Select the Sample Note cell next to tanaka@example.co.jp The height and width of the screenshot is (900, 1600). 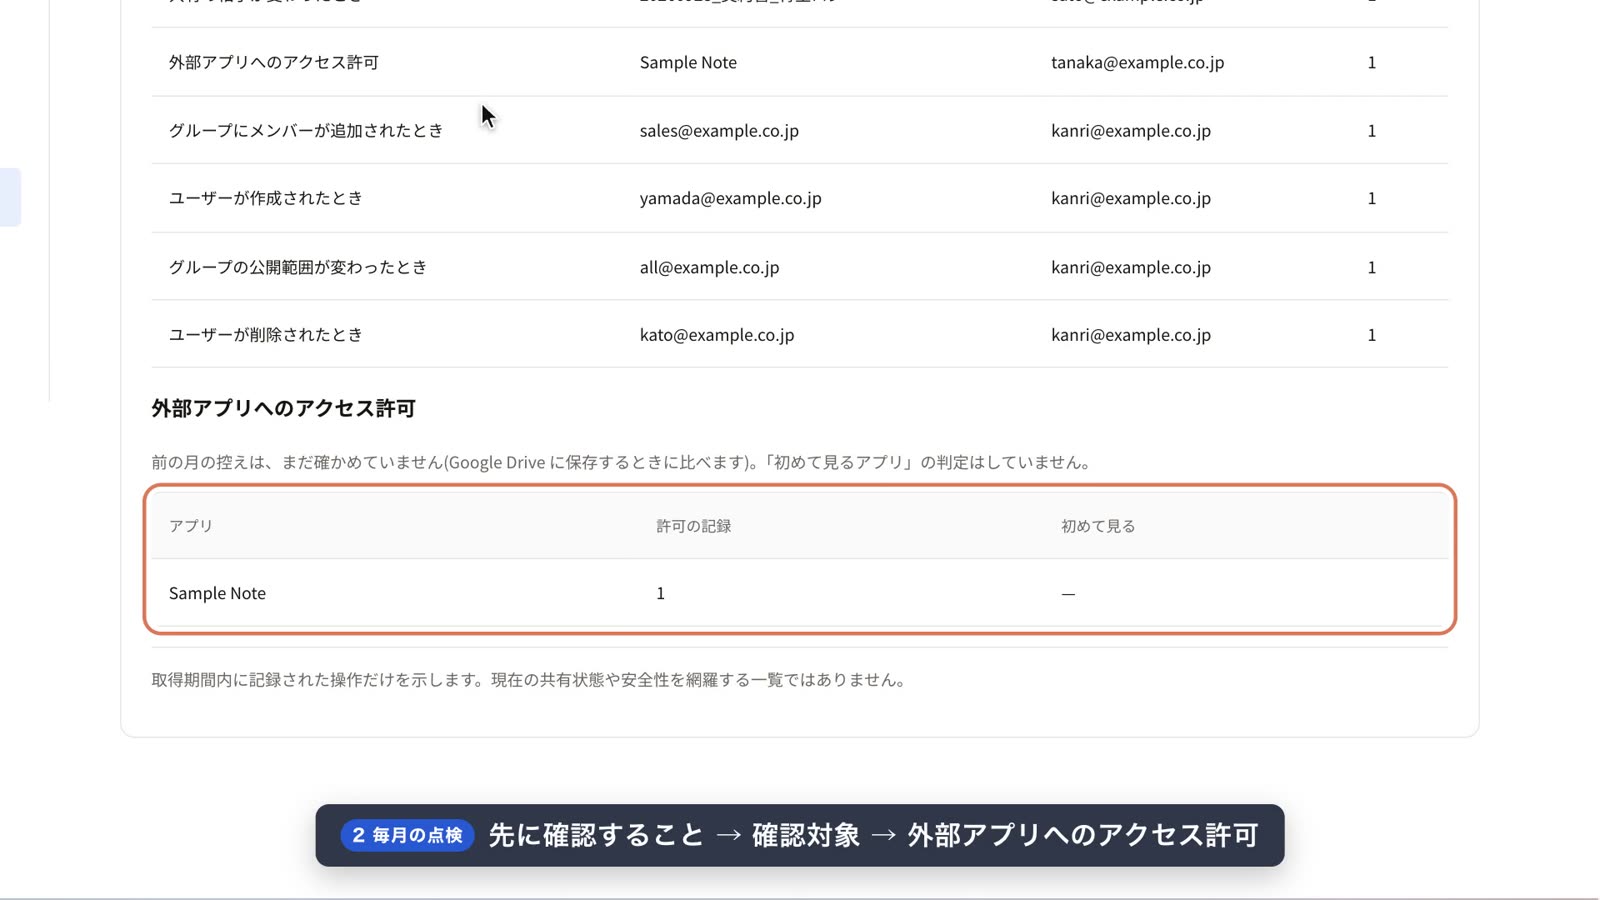(x=688, y=62)
